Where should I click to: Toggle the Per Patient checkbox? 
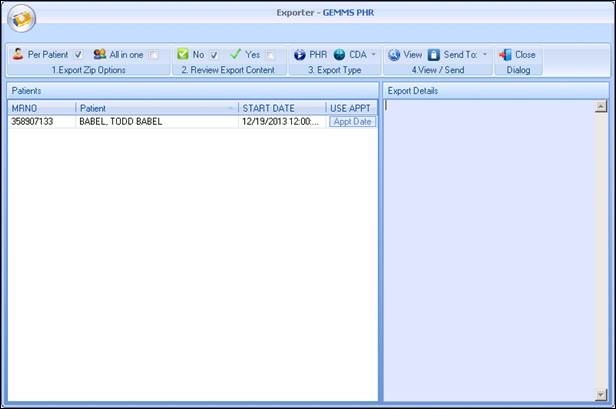pyautogui.click(x=78, y=55)
